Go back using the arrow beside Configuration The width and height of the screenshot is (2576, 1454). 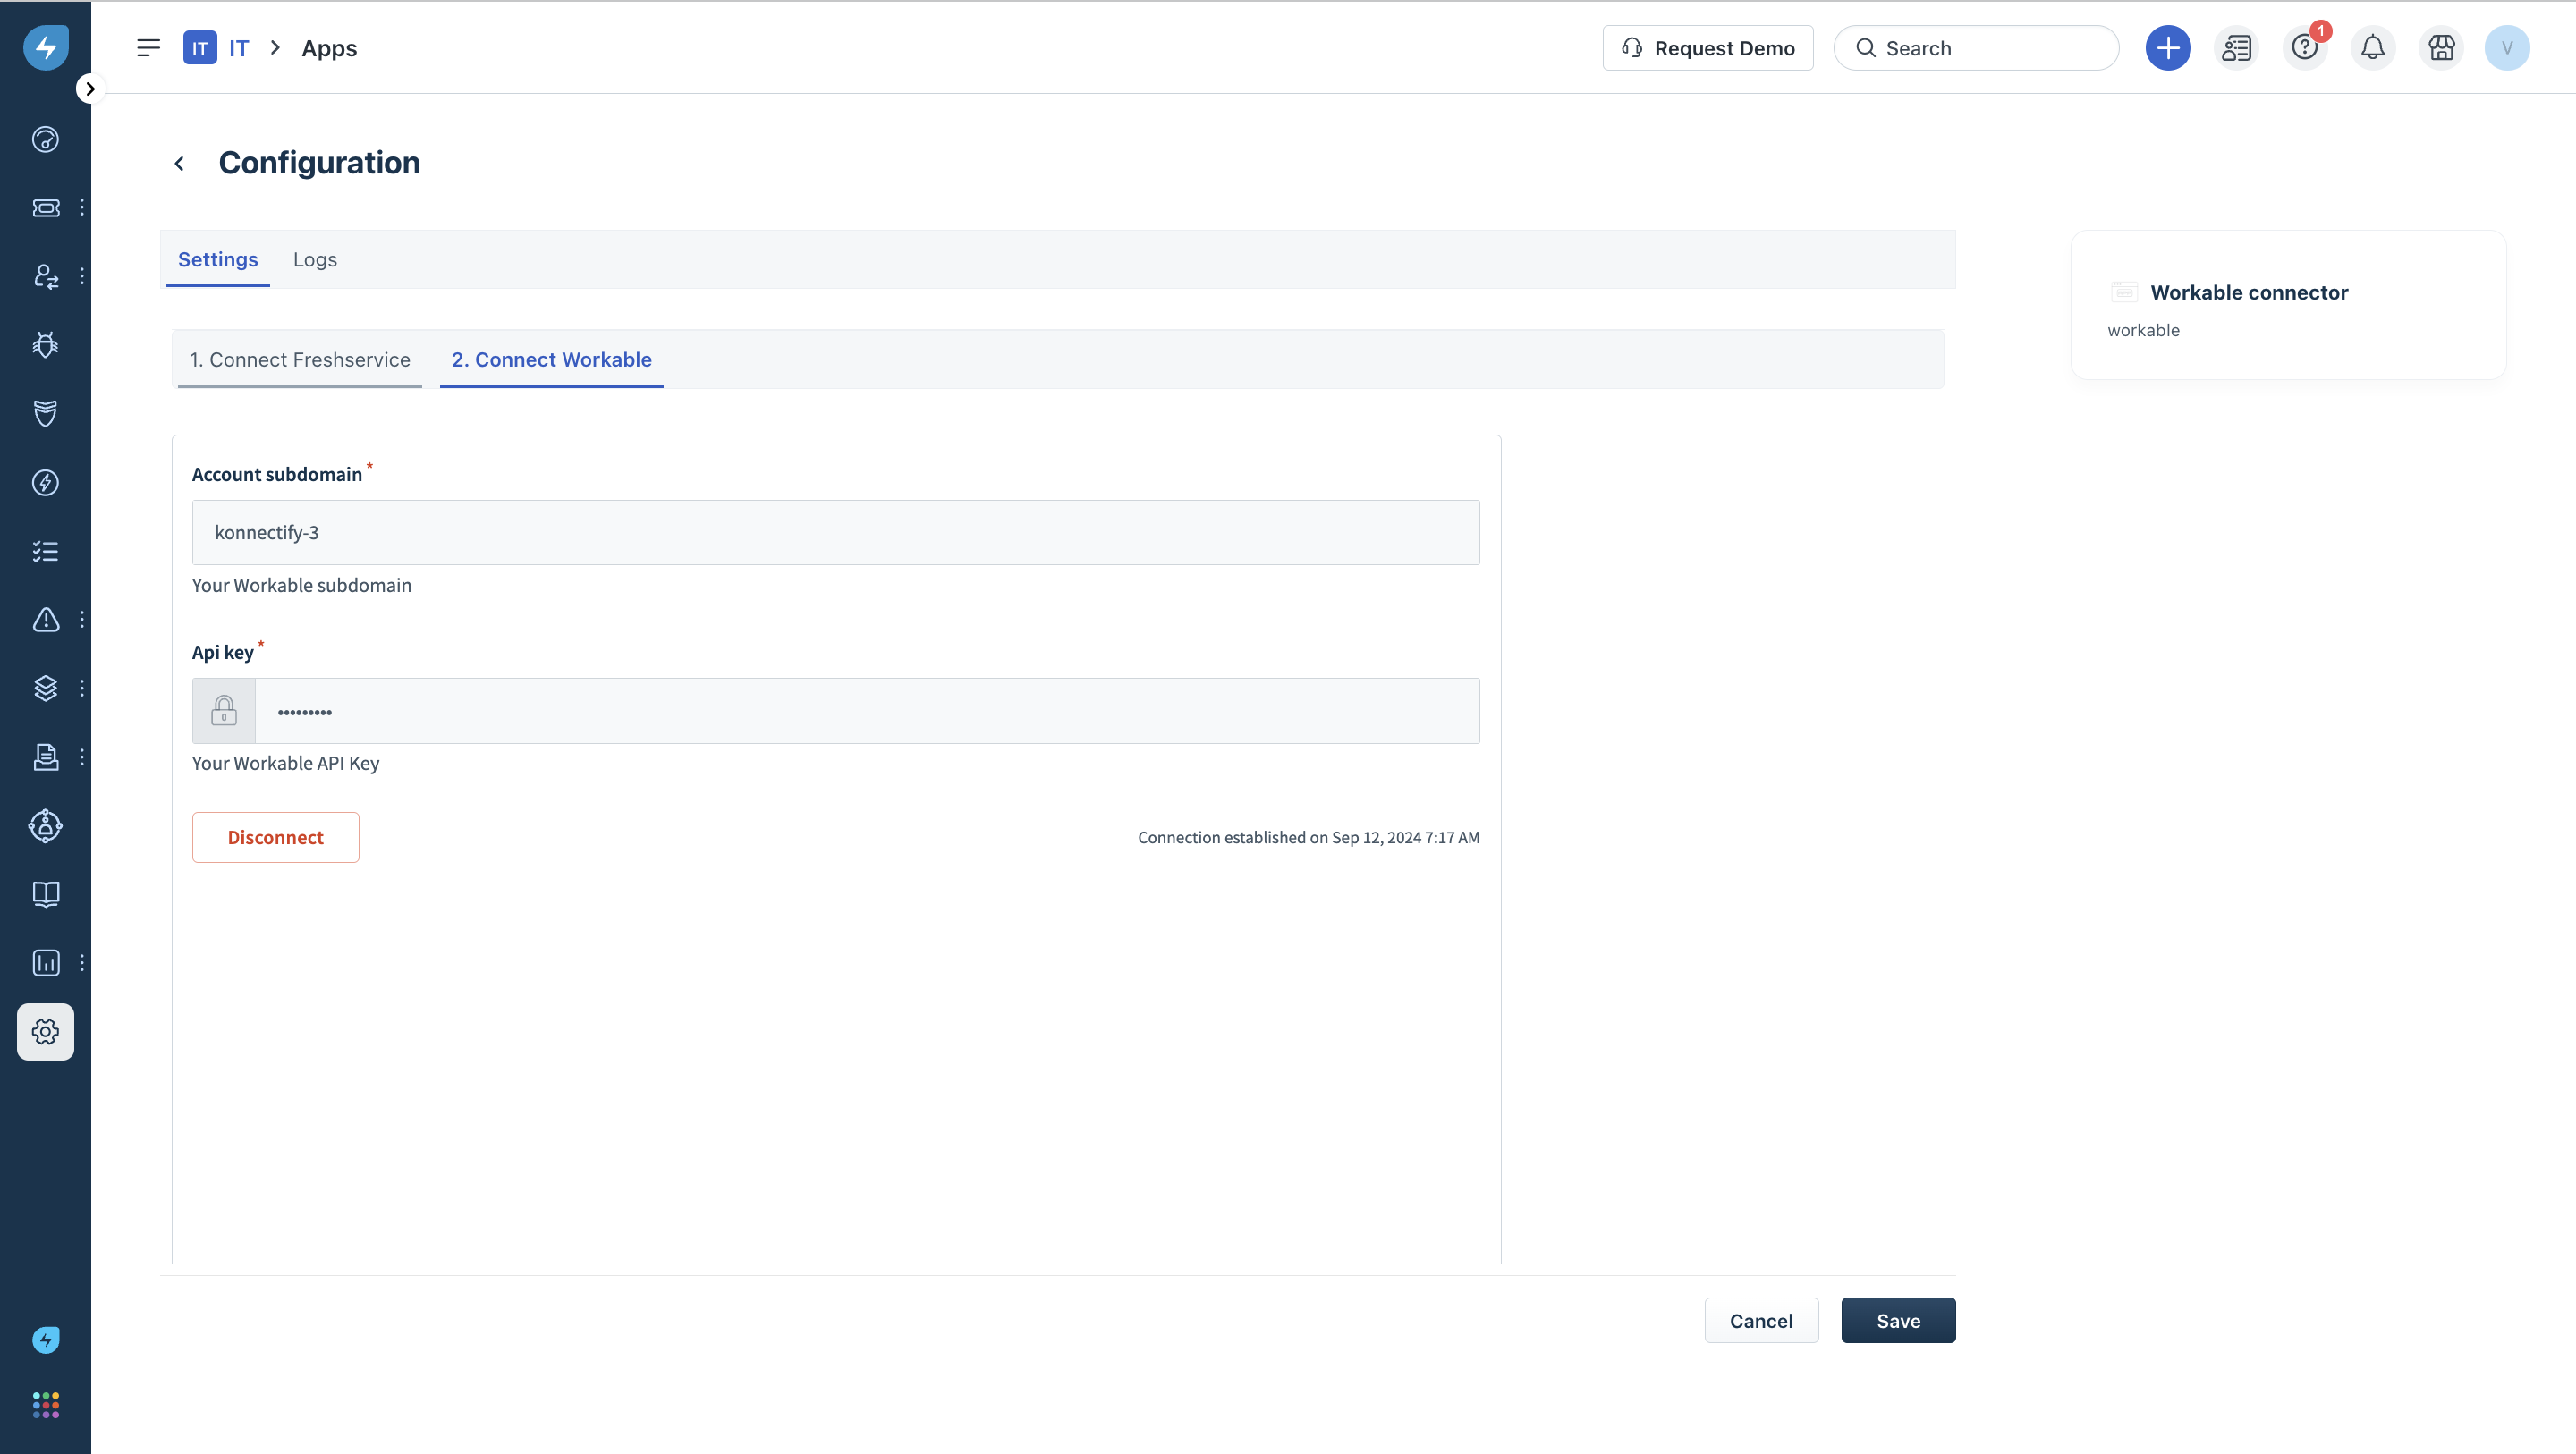(179, 164)
